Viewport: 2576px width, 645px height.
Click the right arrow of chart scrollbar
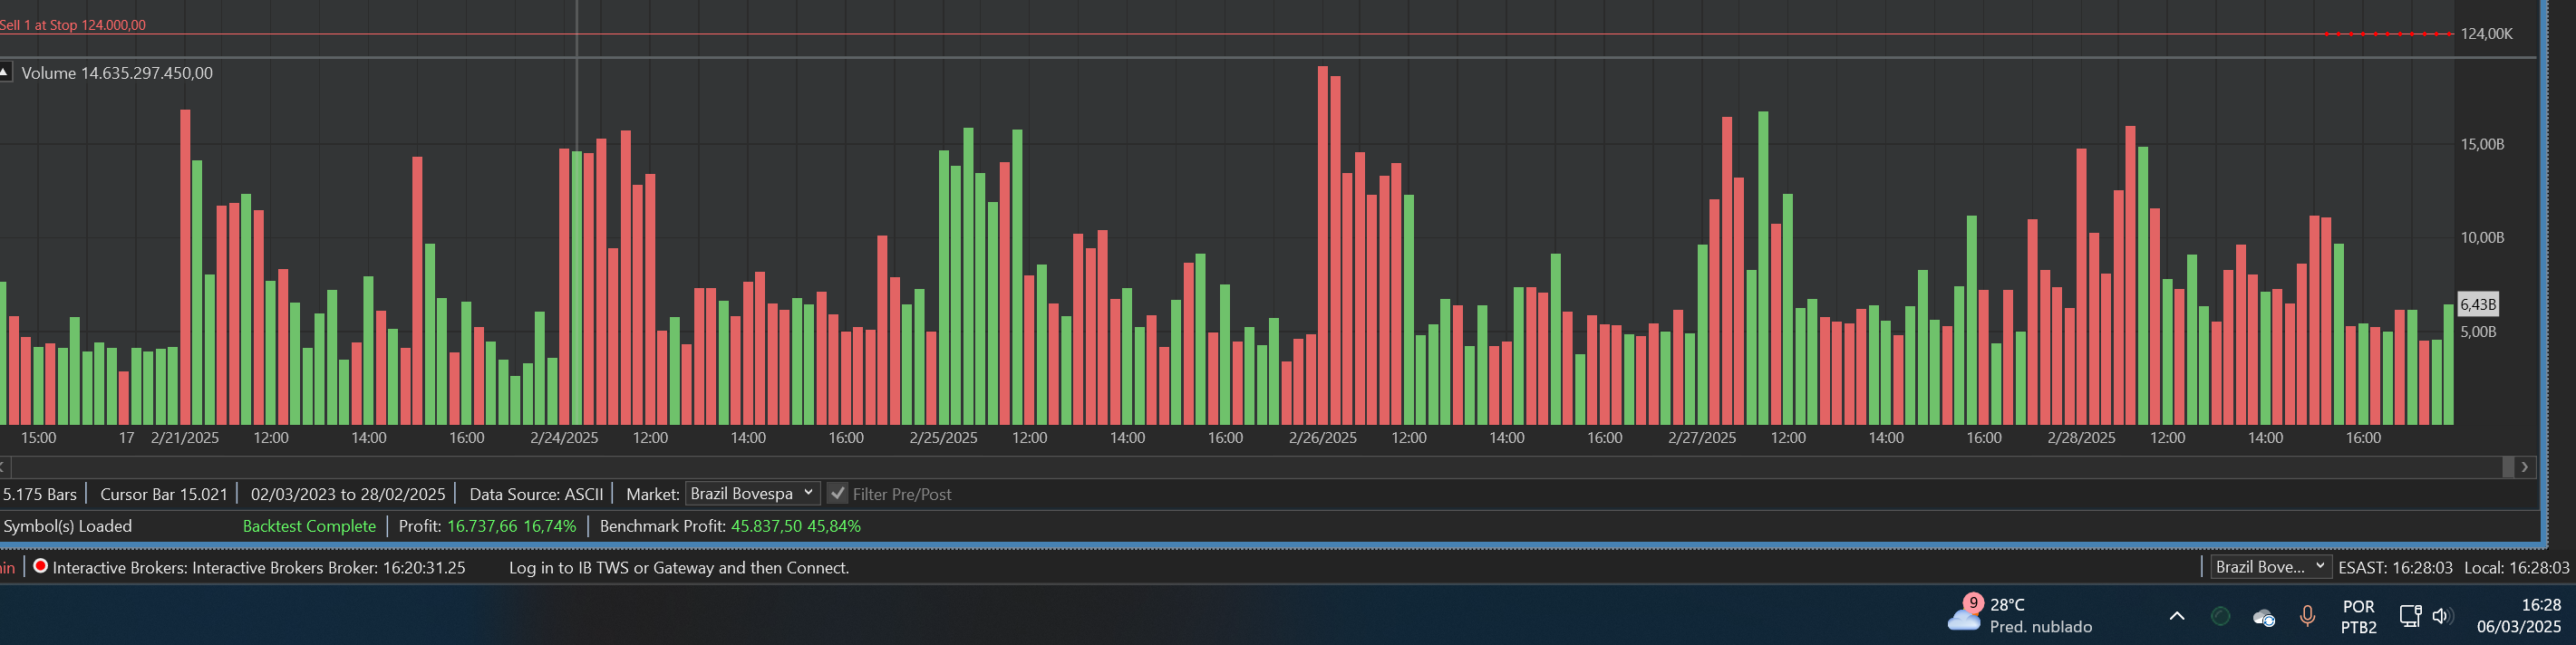coord(2524,467)
